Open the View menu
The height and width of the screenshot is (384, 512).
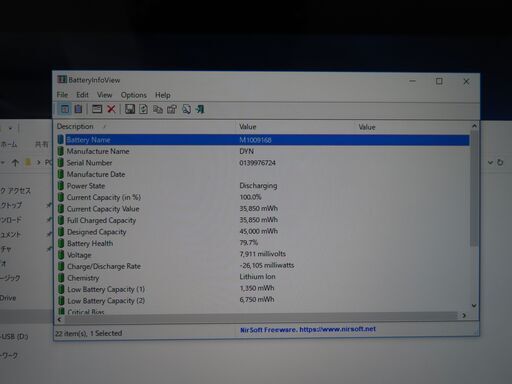point(104,95)
